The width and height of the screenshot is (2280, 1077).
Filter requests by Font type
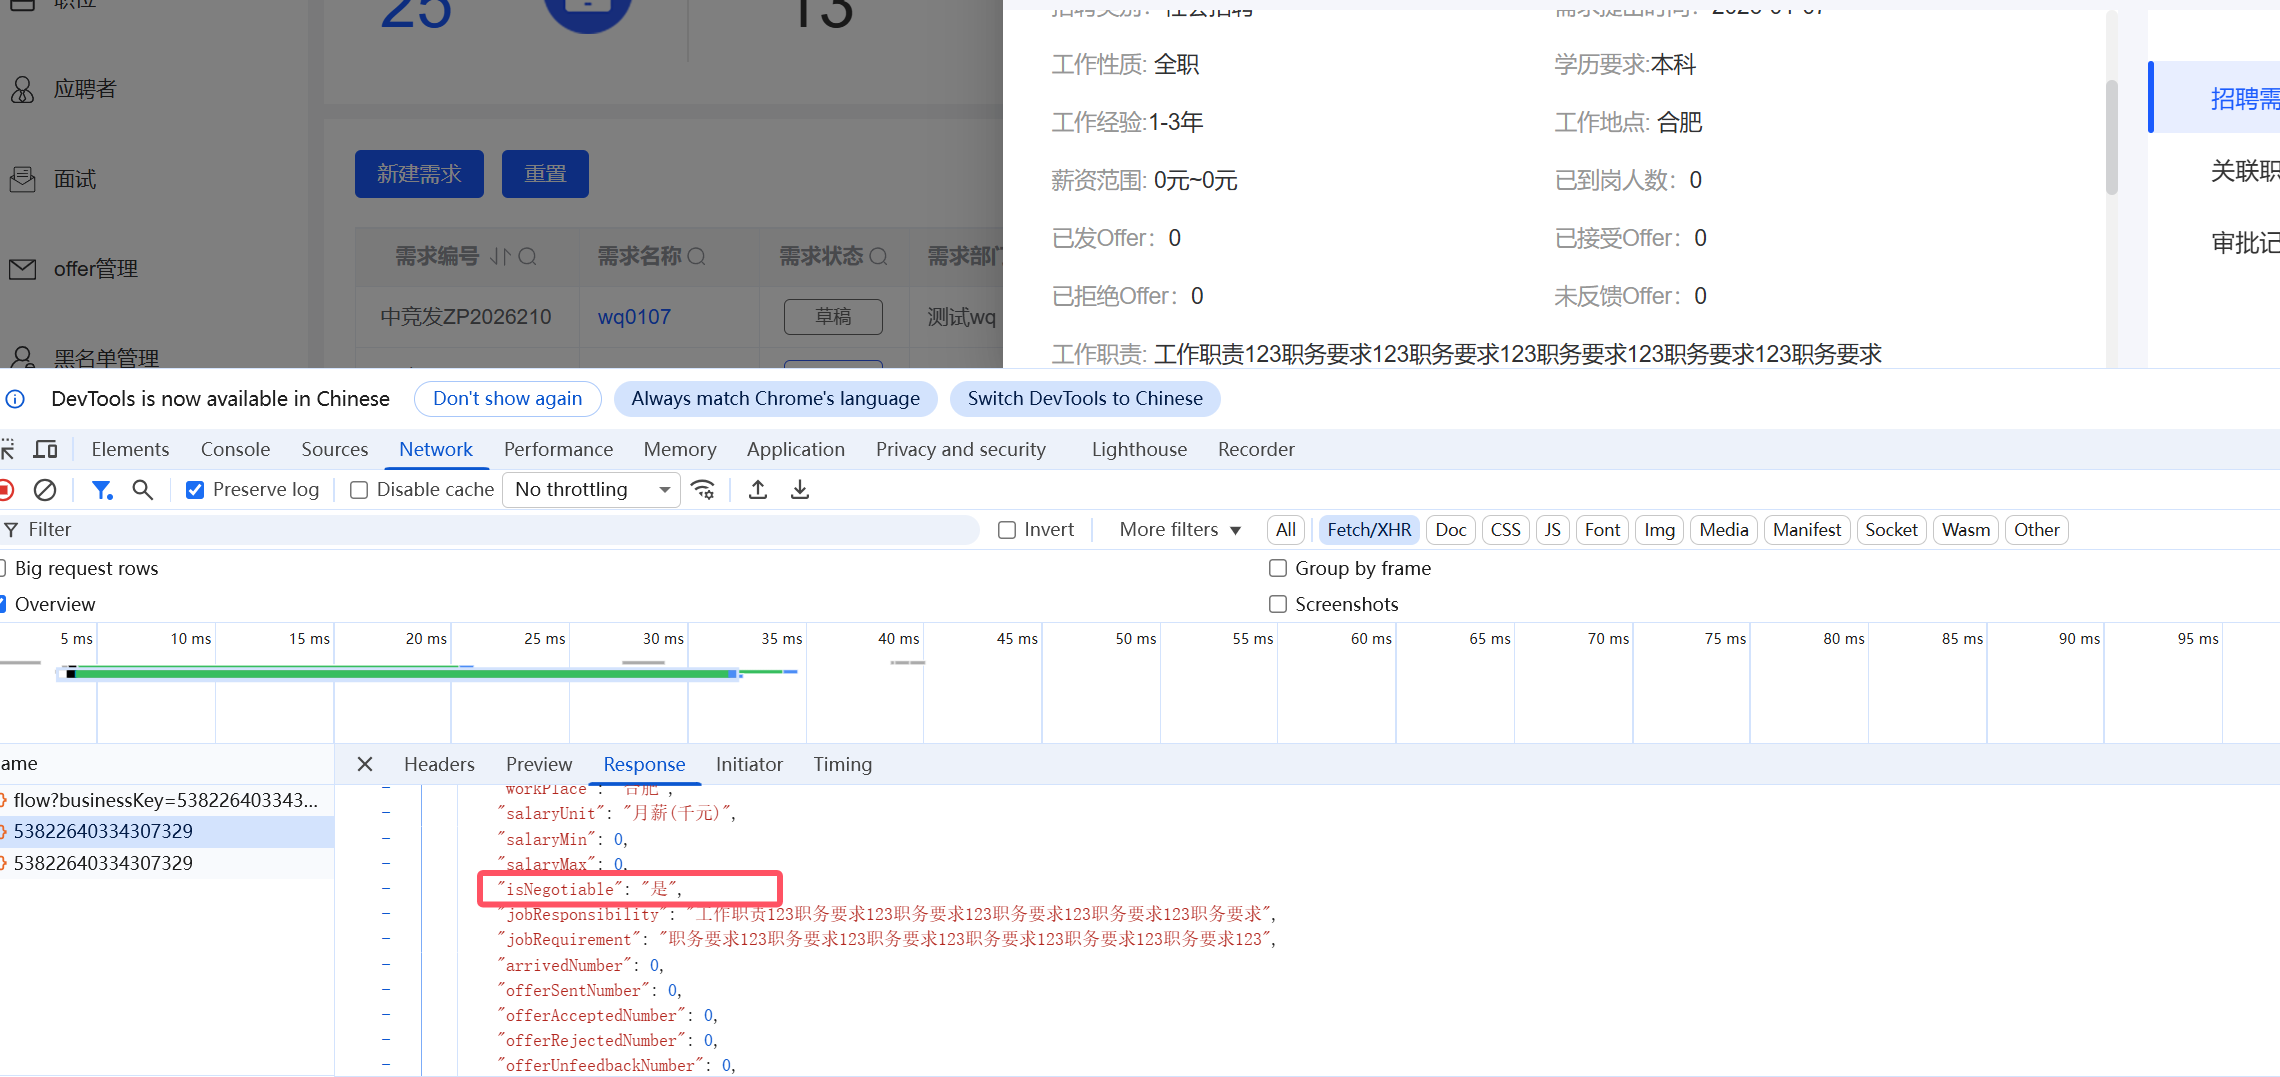[1602, 530]
